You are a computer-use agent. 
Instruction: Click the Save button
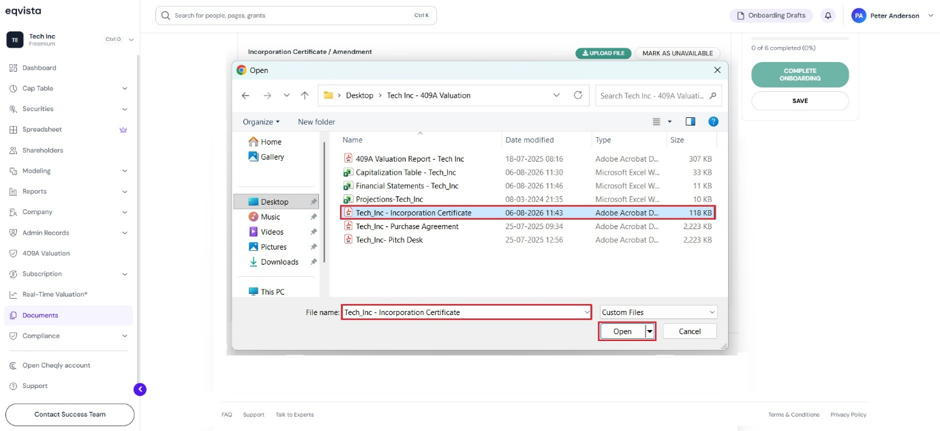[800, 101]
